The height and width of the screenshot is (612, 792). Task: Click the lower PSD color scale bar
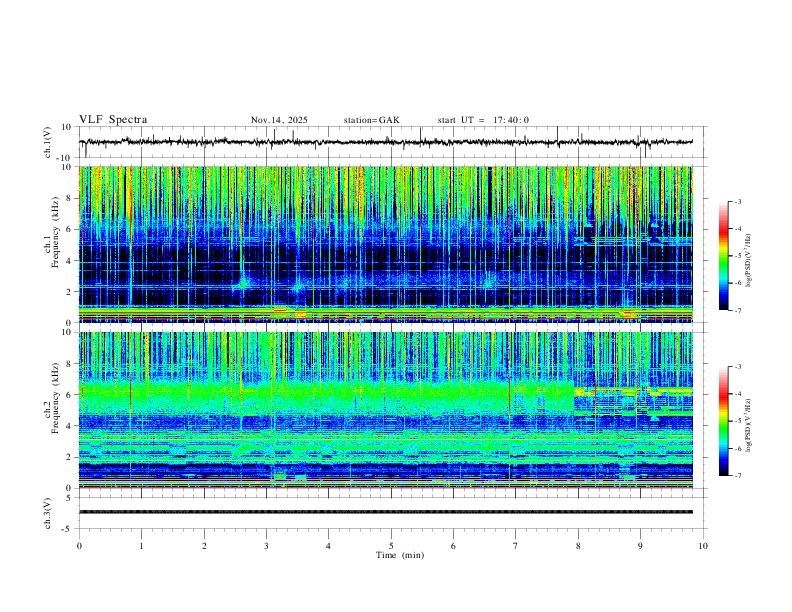click(x=724, y=421)
